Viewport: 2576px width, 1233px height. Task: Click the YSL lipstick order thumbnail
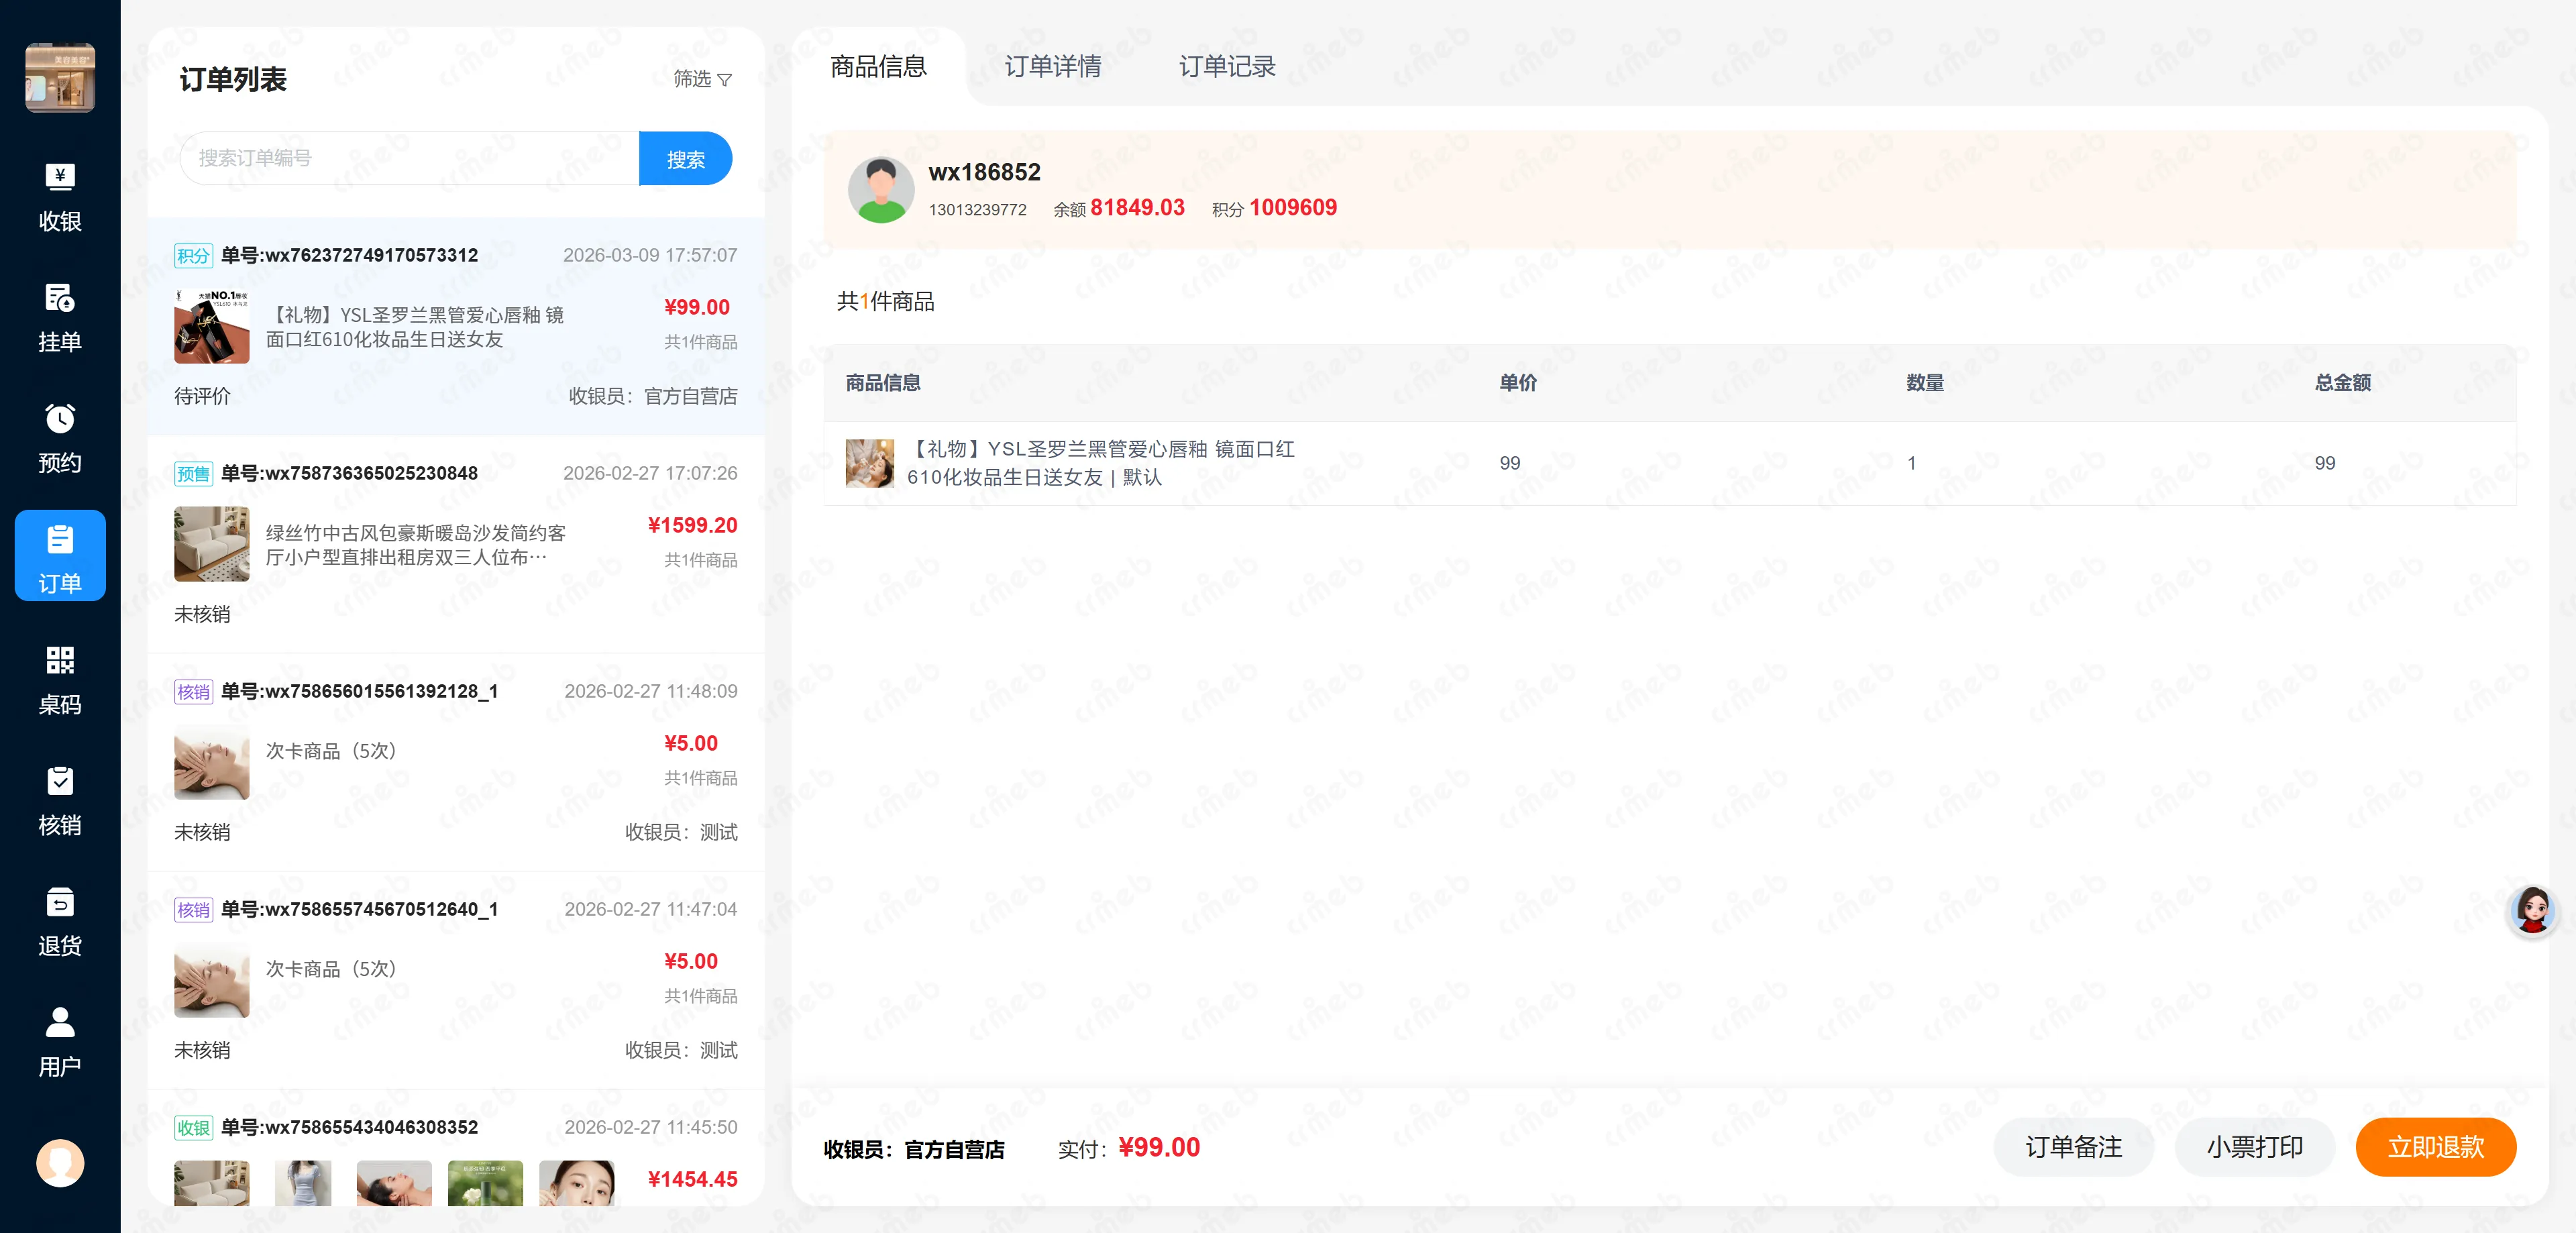211,326
